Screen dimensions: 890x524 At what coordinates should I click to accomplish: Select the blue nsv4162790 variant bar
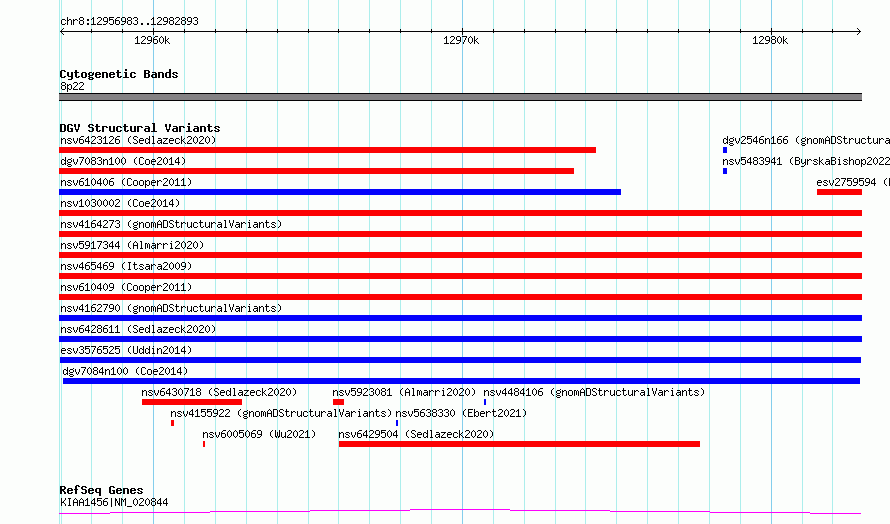(x=460, y=318)
